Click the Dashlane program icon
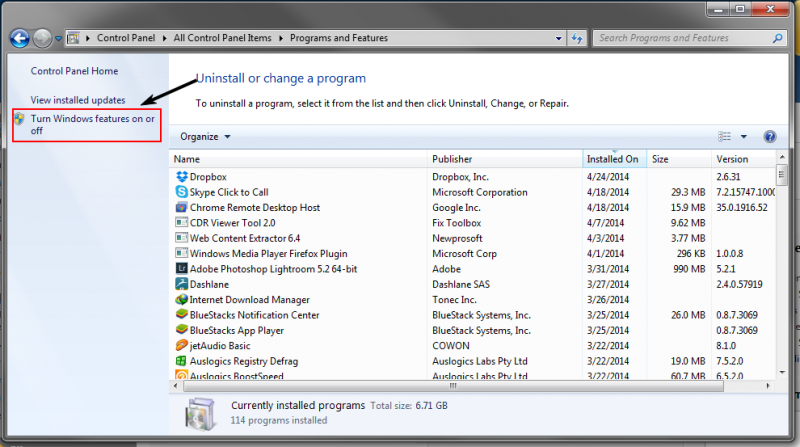Image resolution: width=800 pixels, height=447 pixels. tap(182, 284)
